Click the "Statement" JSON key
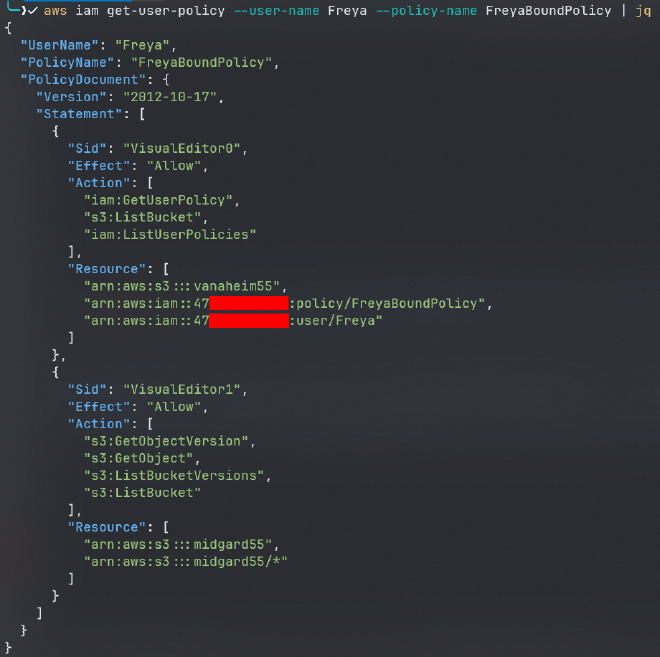 pos(79,114)
